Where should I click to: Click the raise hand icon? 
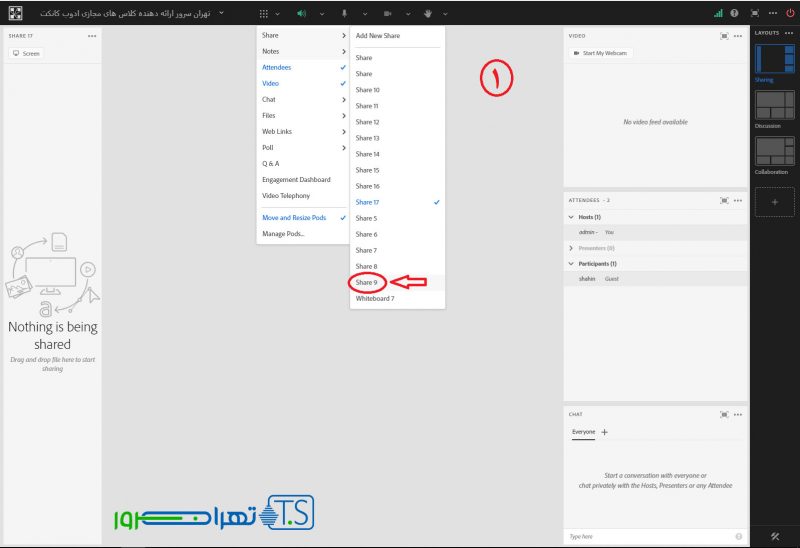(x=429, y=14)
